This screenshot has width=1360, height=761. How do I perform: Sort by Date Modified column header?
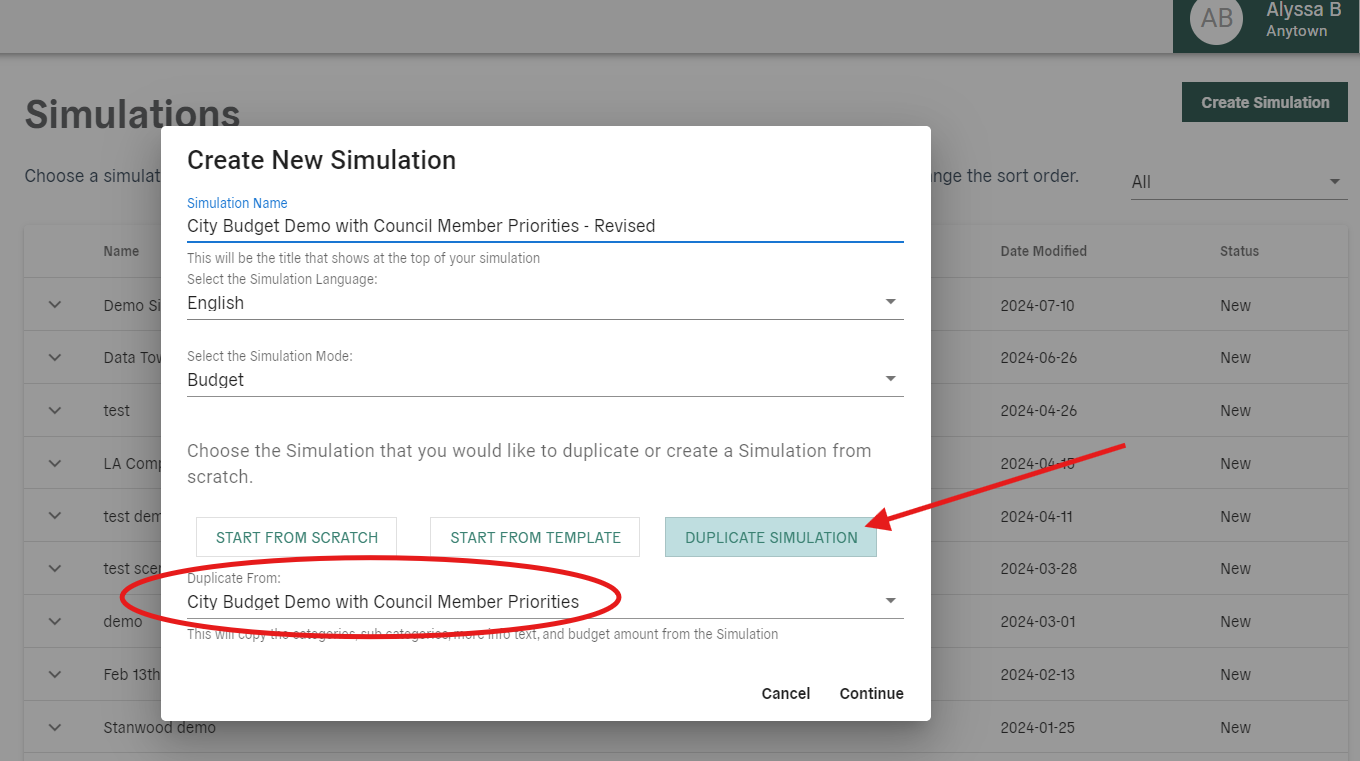(1043, 251)
